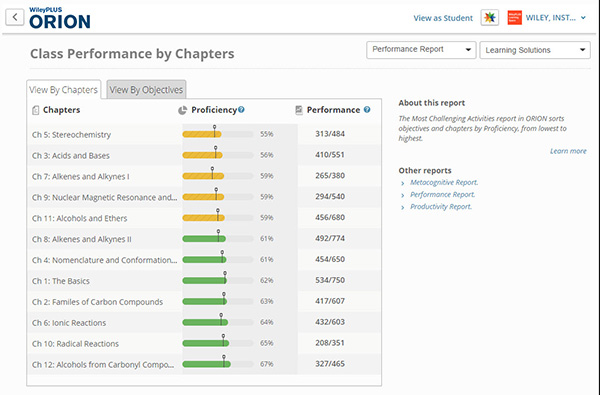
Task: Click the Ch 5 Stereochemistry proficiency bar
Action: (x=218, y=134)
